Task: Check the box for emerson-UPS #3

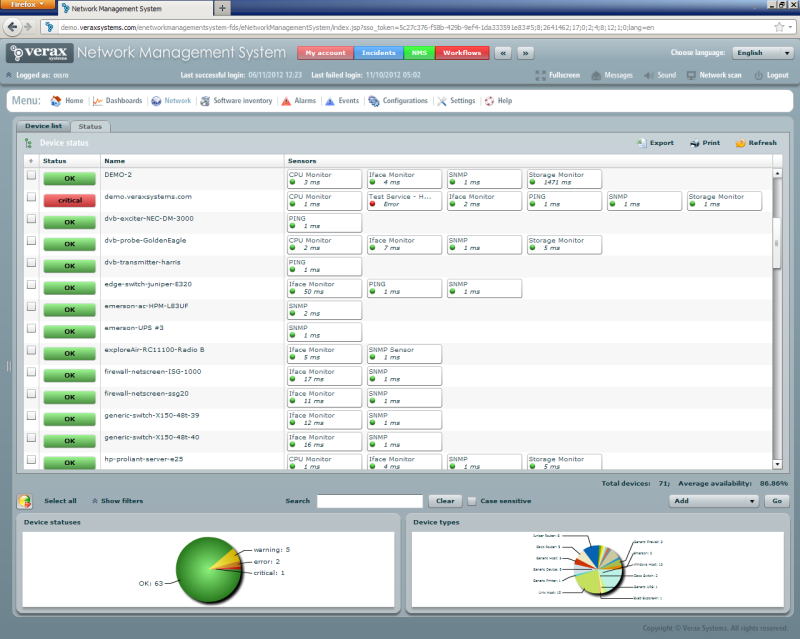Action: 32,329
